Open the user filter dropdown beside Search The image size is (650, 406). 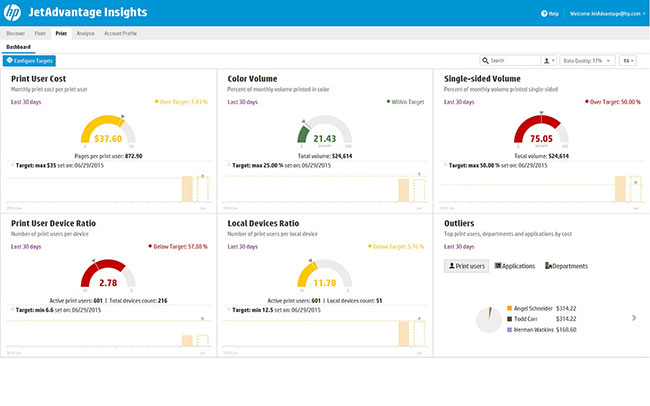tap(549, 61)
